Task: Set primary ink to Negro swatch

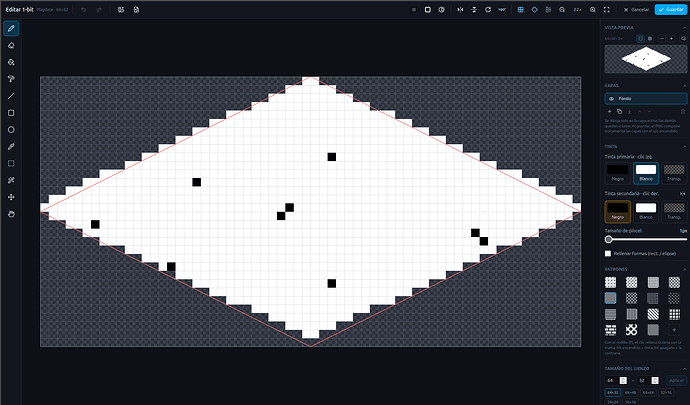Action: (617, 173)
